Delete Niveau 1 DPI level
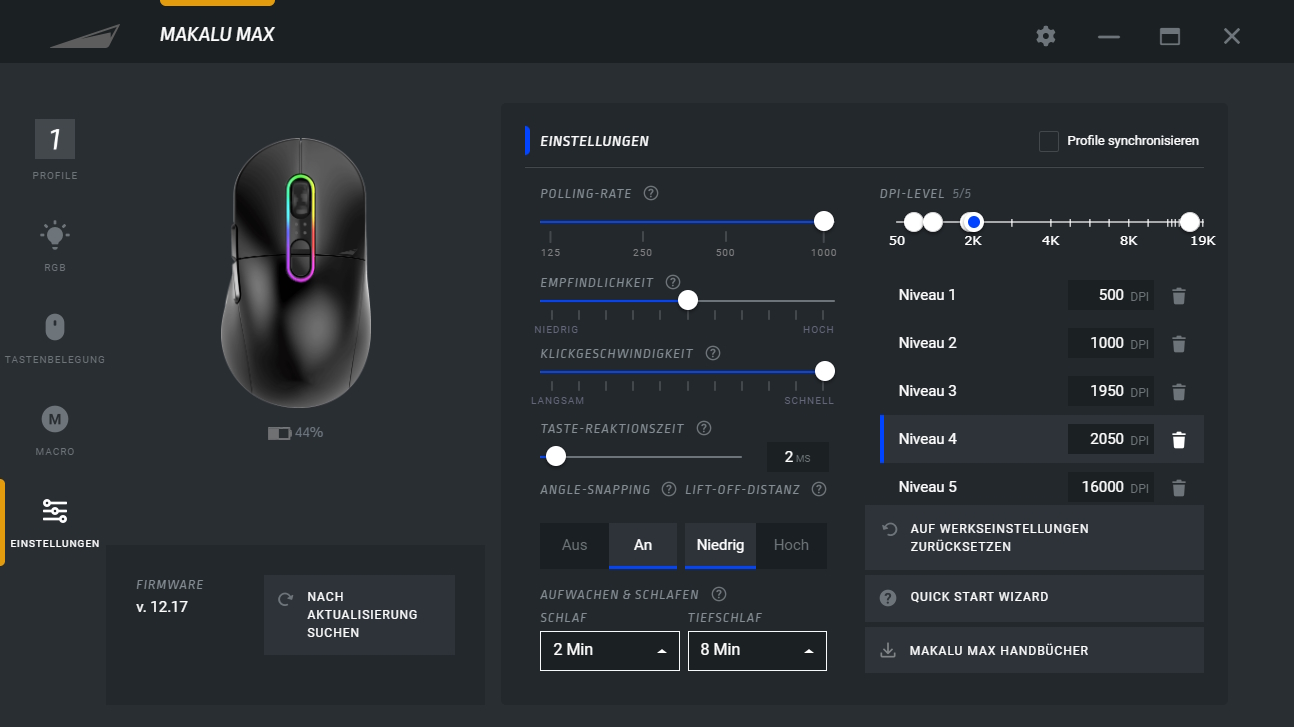 (x=1179, y=296)
